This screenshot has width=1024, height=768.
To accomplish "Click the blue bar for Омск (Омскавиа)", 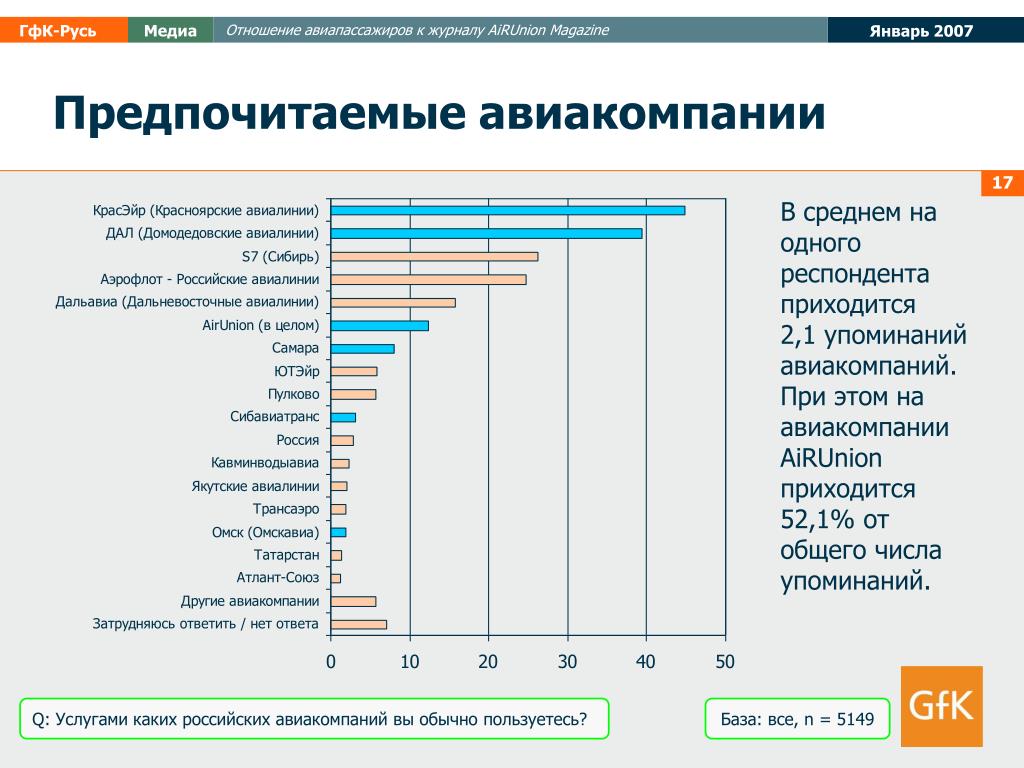I will tap(338, 532).
